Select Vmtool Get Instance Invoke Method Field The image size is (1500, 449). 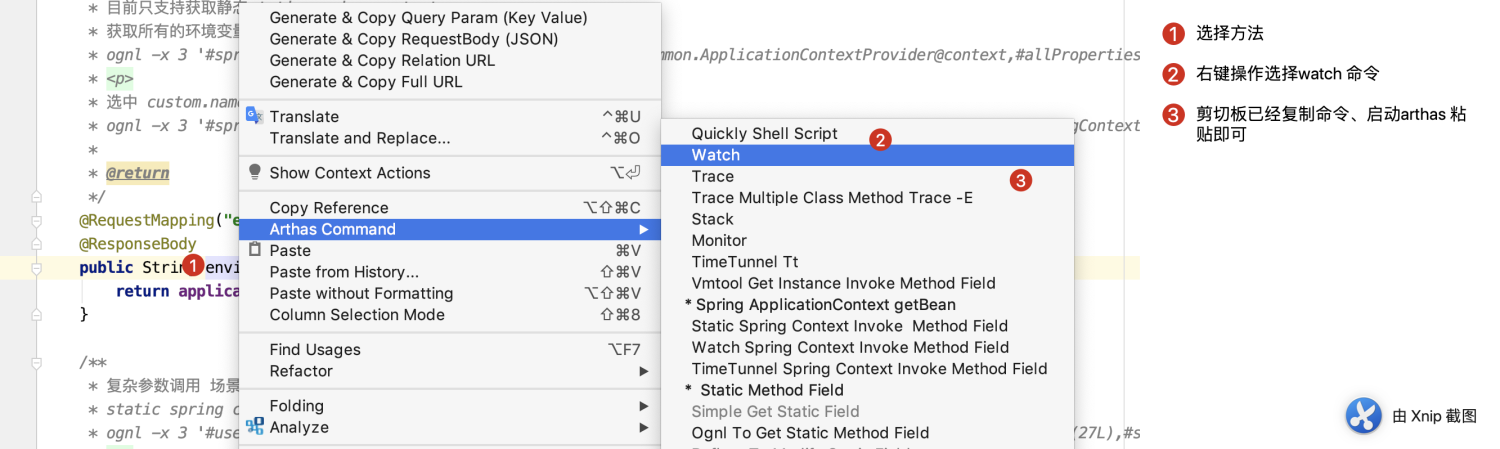click(x=844, y=283)
